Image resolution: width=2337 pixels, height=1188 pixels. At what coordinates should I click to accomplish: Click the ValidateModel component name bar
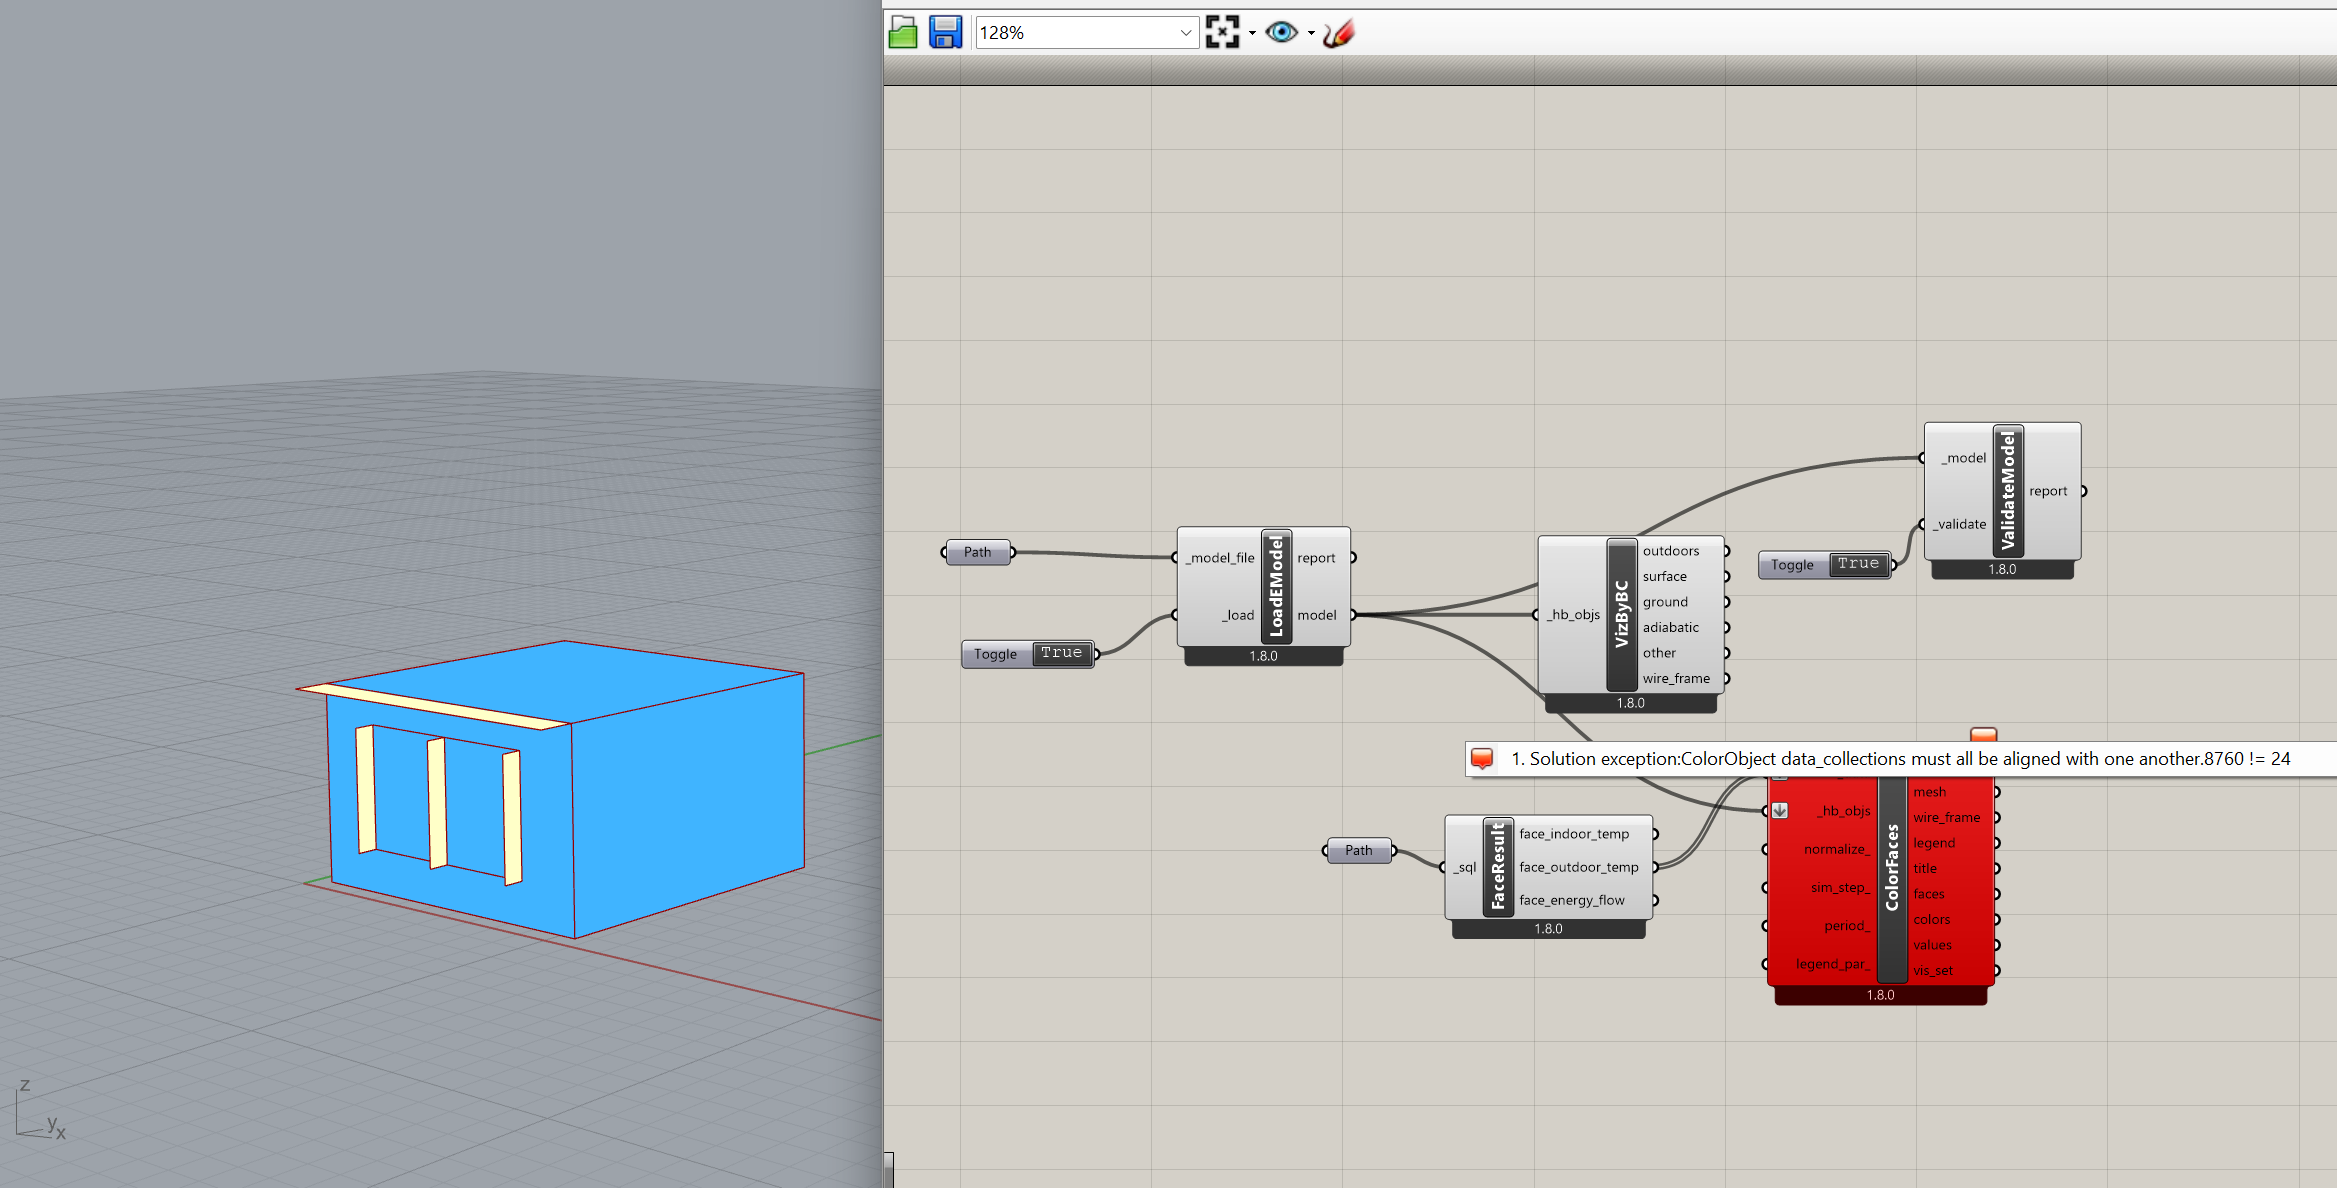pyautogui.click(x=2008, y=490)
